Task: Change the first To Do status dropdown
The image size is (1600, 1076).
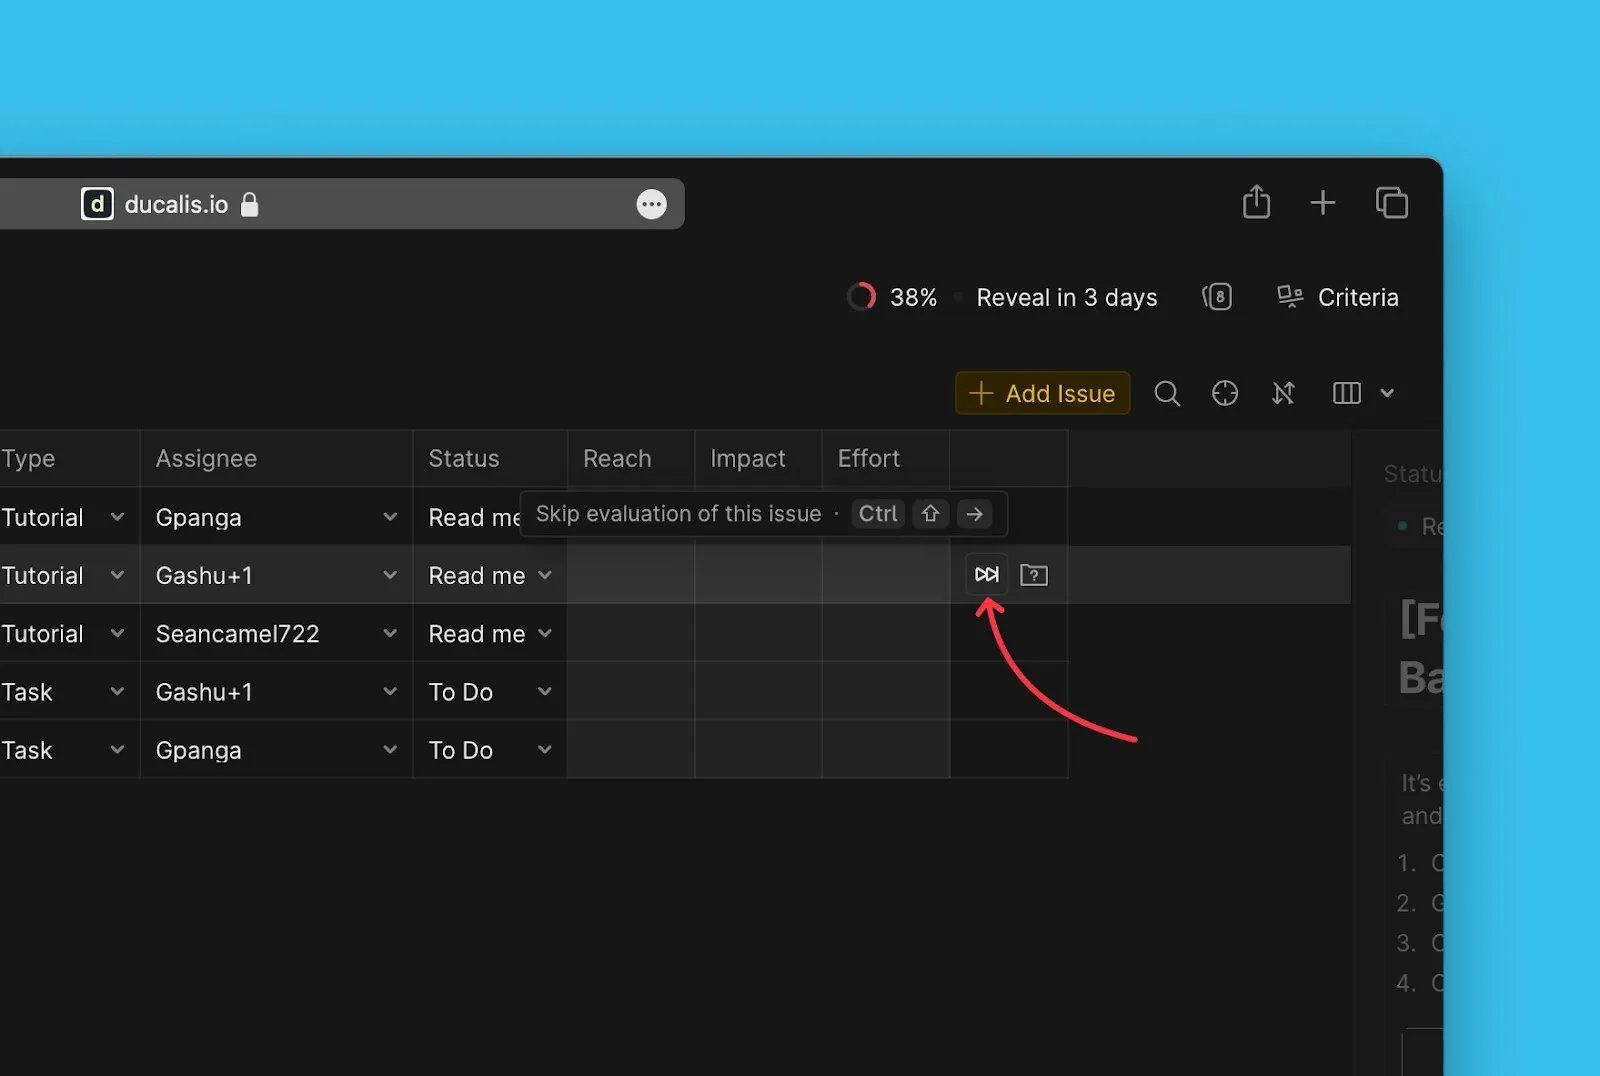Action: (x=544, y=691)
